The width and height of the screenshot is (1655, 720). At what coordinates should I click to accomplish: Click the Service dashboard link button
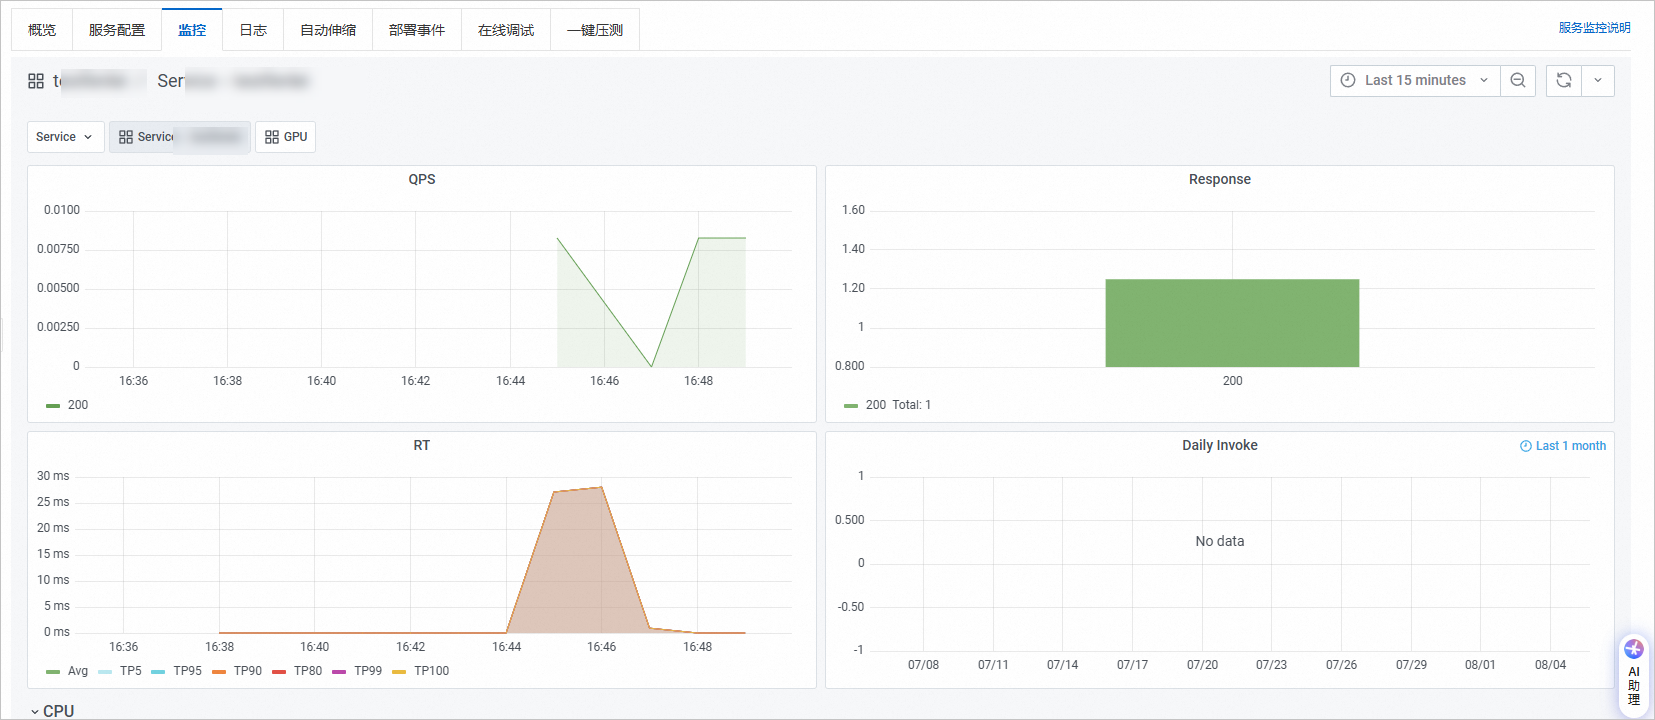(x=180, y=137)
